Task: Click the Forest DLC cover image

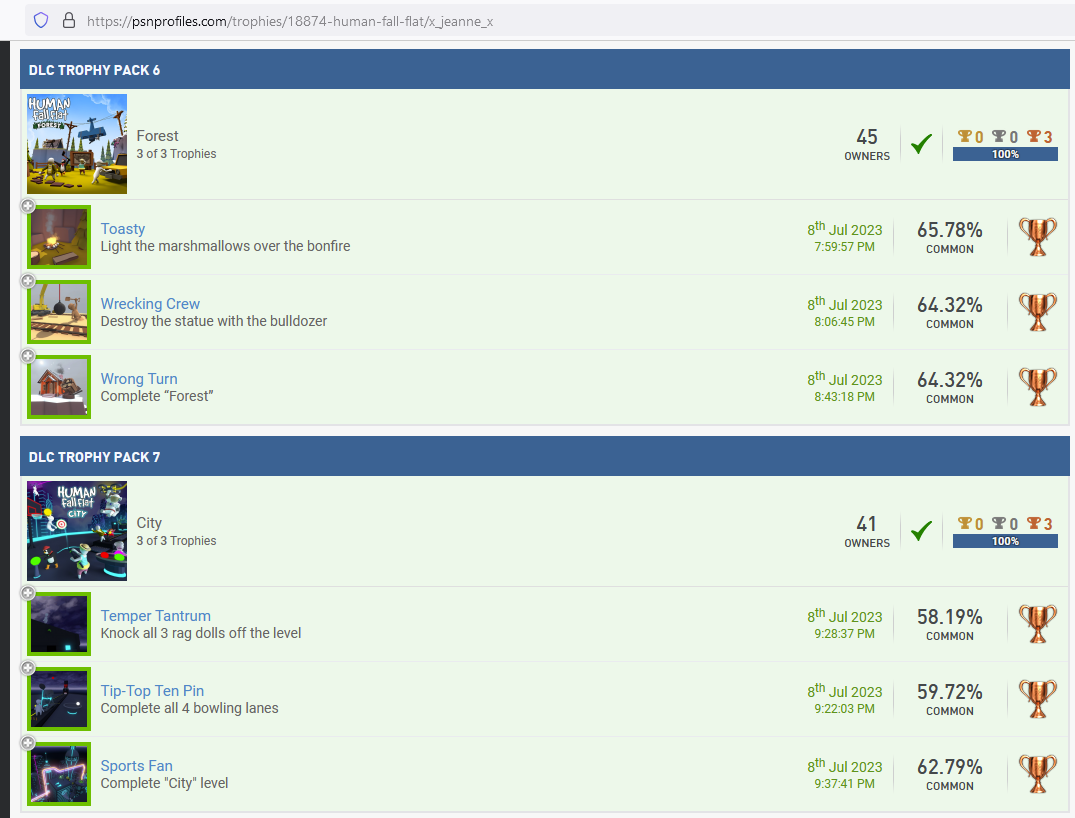Action: [77, 144]
